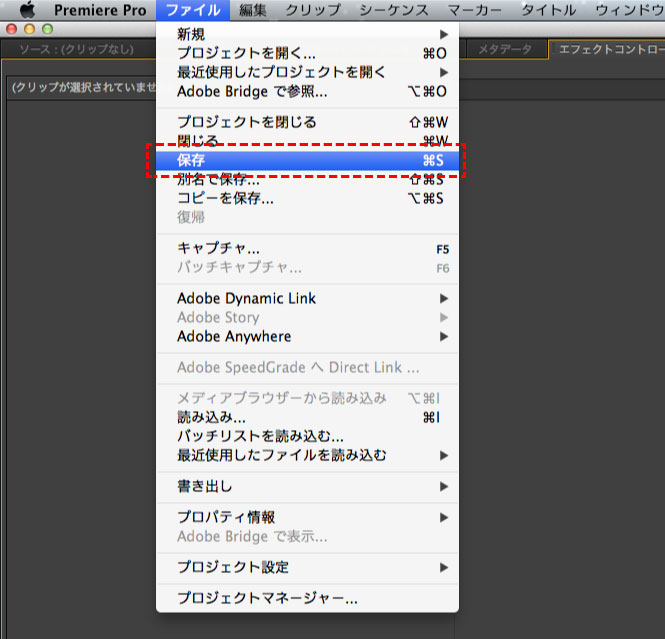Open the Apple menu
Image resolution: width=665 pixels, height=639 pixels.
coord(28,10)
